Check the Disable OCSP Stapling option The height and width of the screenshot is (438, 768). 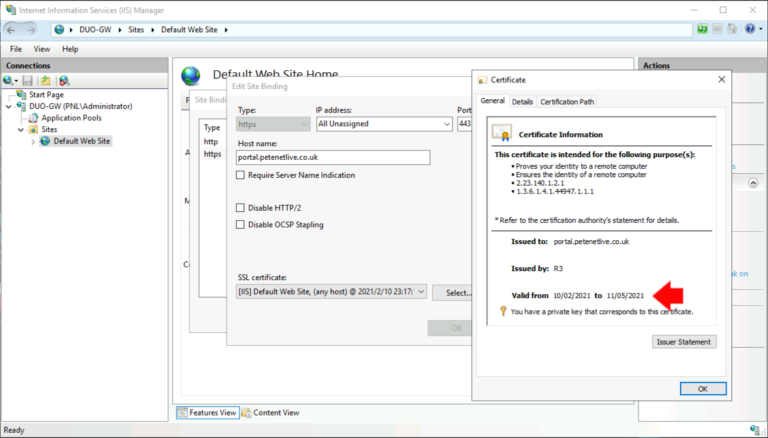click(x=240, y=224)
